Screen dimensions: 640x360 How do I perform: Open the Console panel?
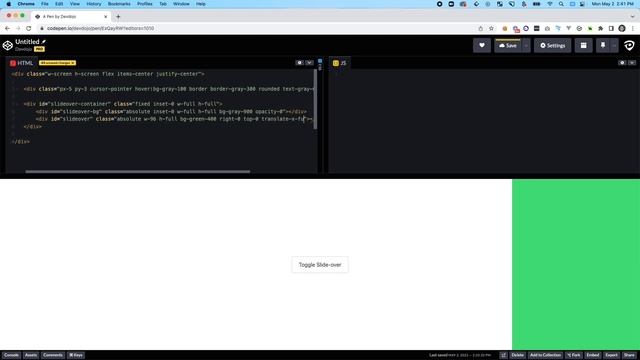11,355
